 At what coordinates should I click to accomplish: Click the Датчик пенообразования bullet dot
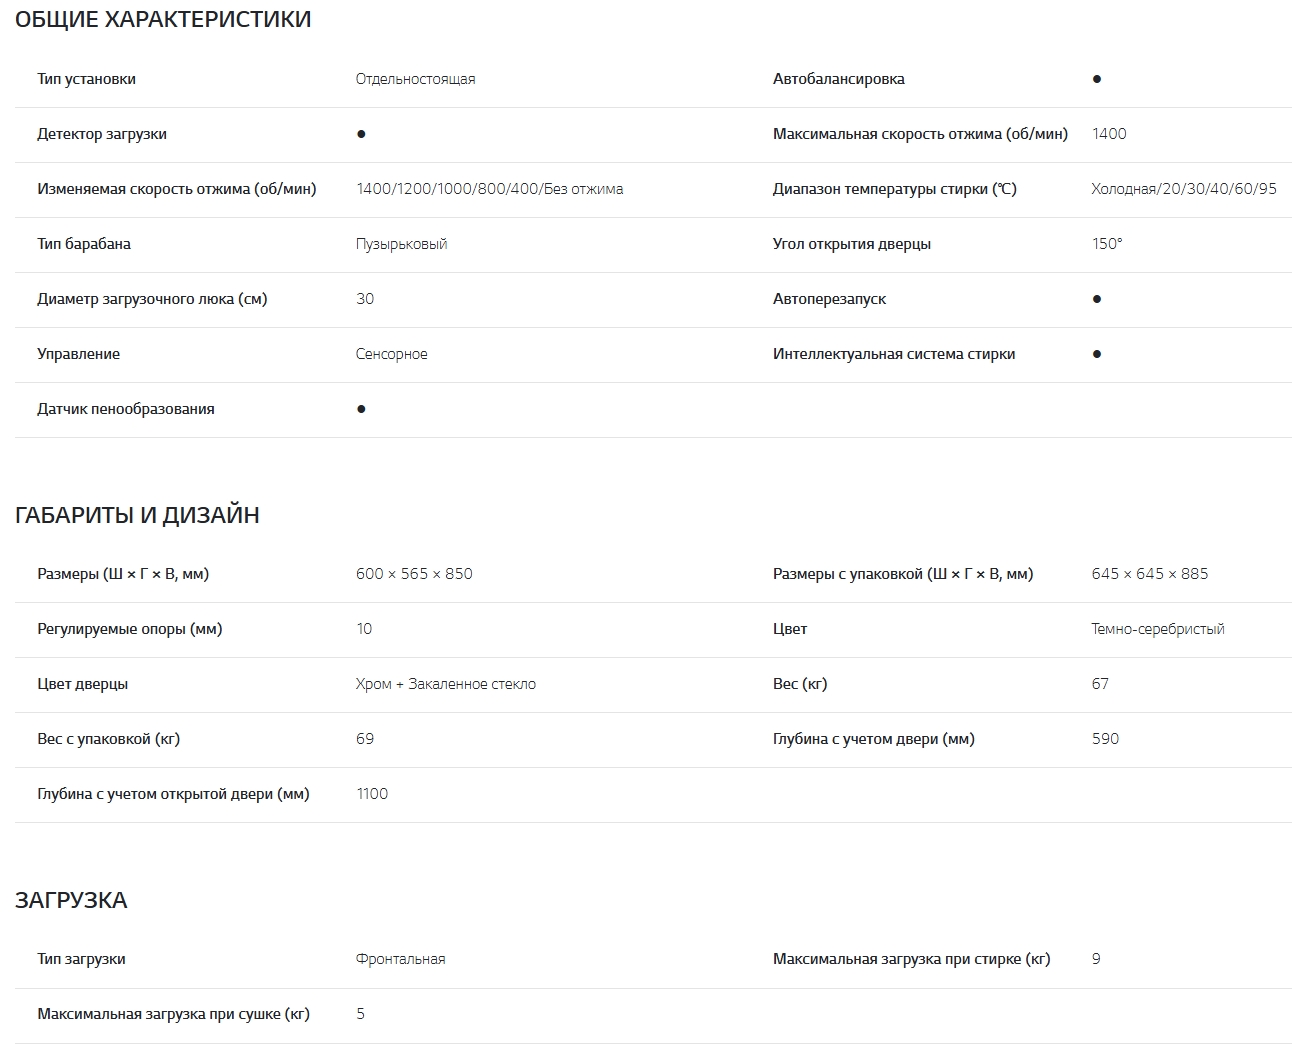(x=361, y=409)
